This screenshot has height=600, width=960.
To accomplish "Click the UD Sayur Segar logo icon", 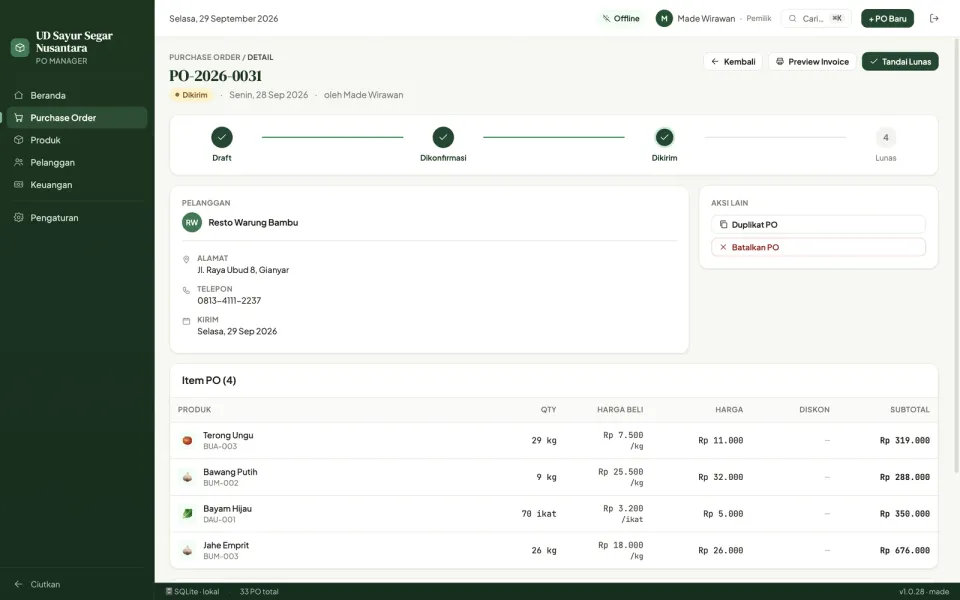I will pyautogui.click(x=20, y=47).
